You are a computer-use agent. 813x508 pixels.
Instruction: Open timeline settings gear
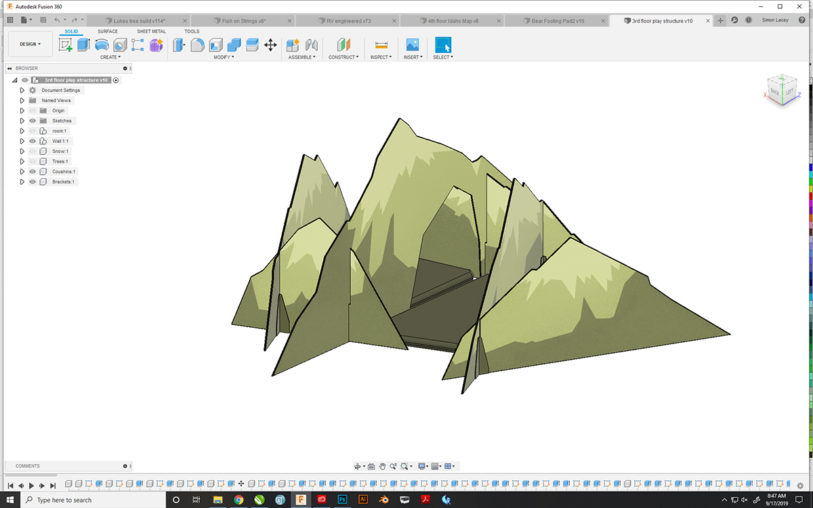[x=800, y=485]
